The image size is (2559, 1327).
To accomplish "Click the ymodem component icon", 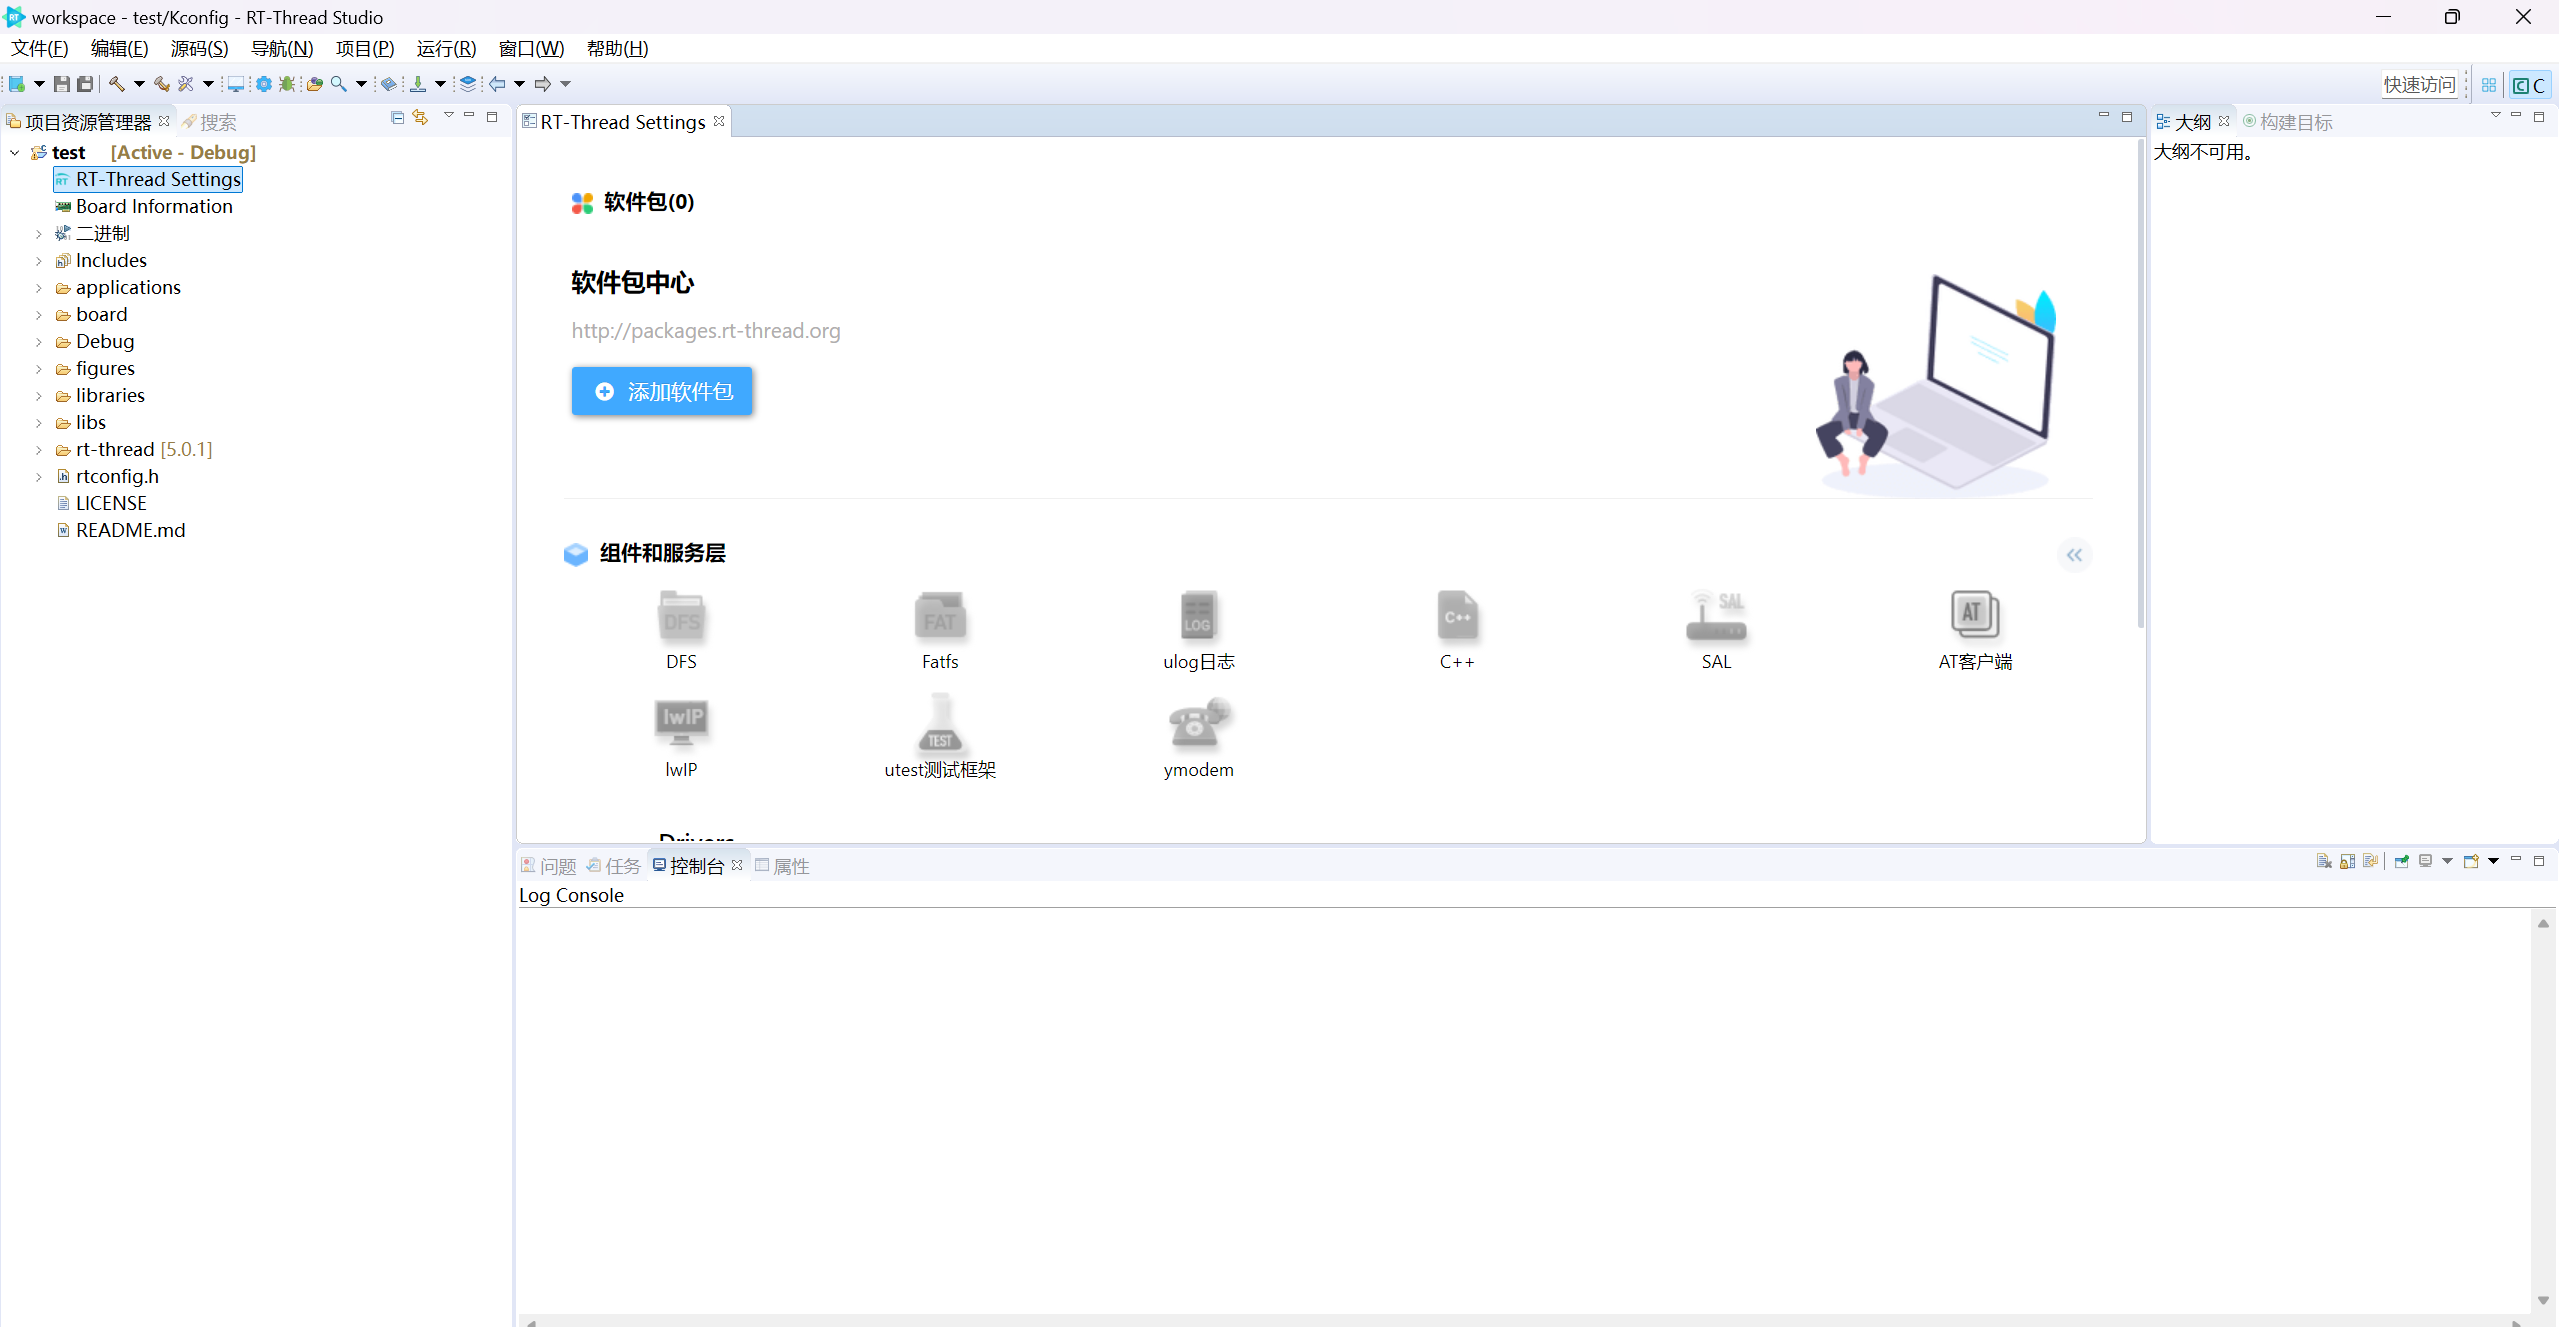I will coord(1198,723).
